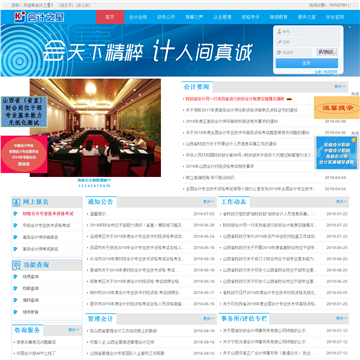Select the 工作动态 tab header
Viewport: 360px width, 360px height.
[234, 202]
